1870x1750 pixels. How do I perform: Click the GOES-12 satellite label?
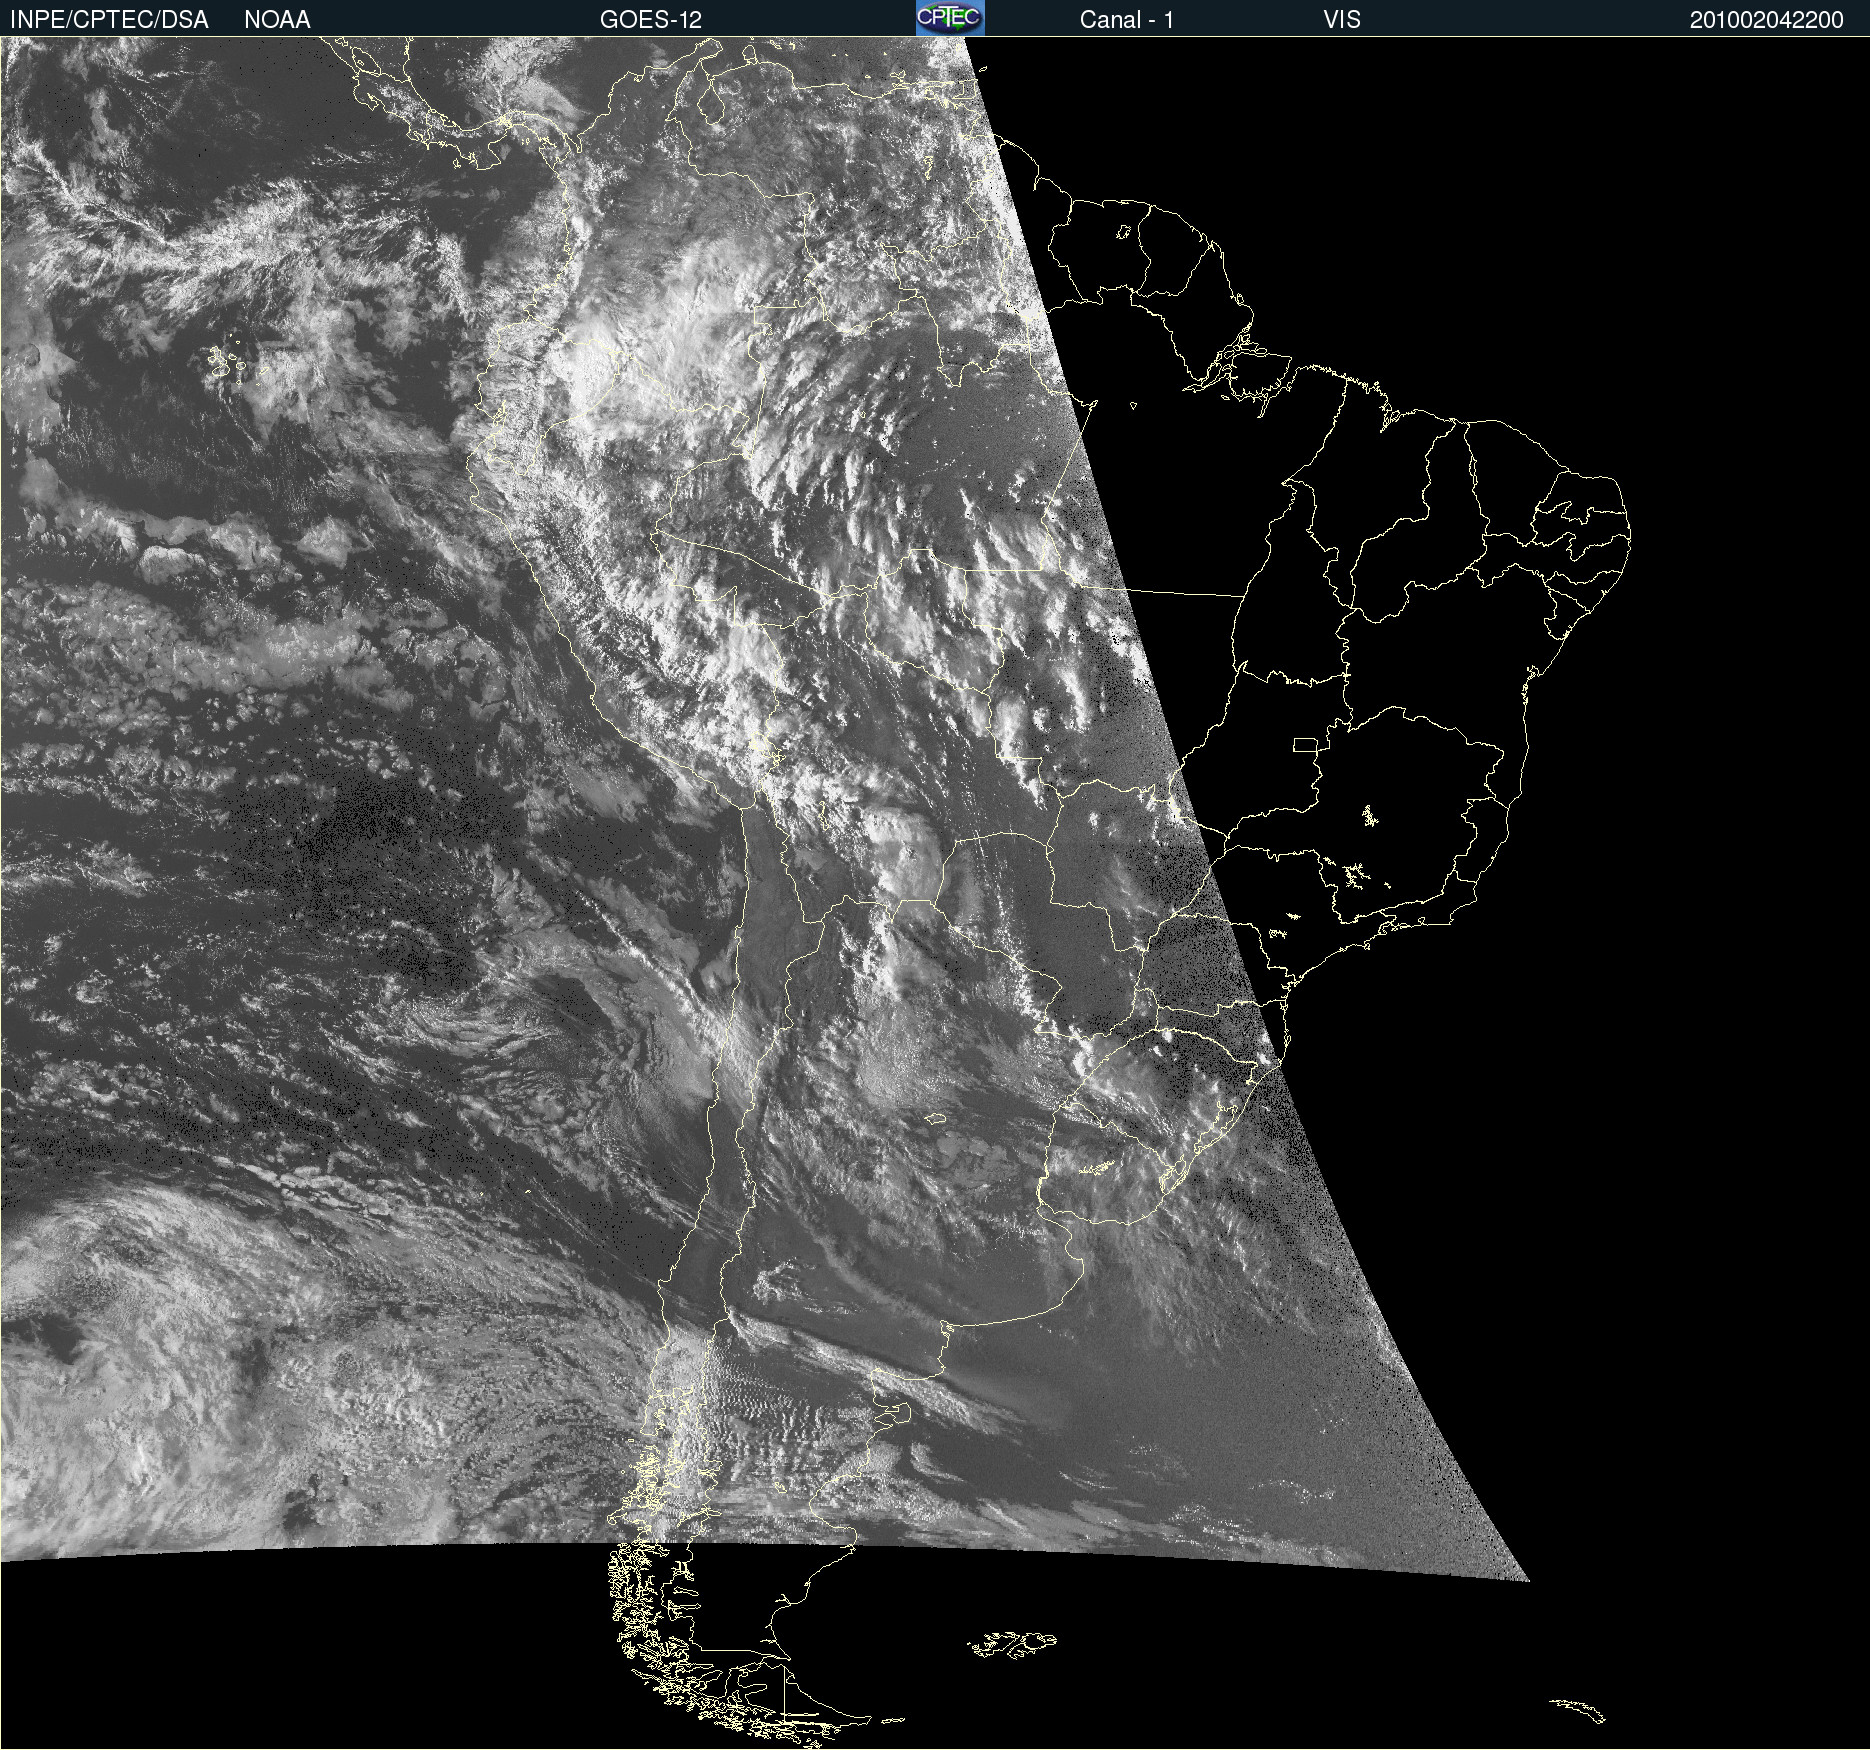point(651,20)
